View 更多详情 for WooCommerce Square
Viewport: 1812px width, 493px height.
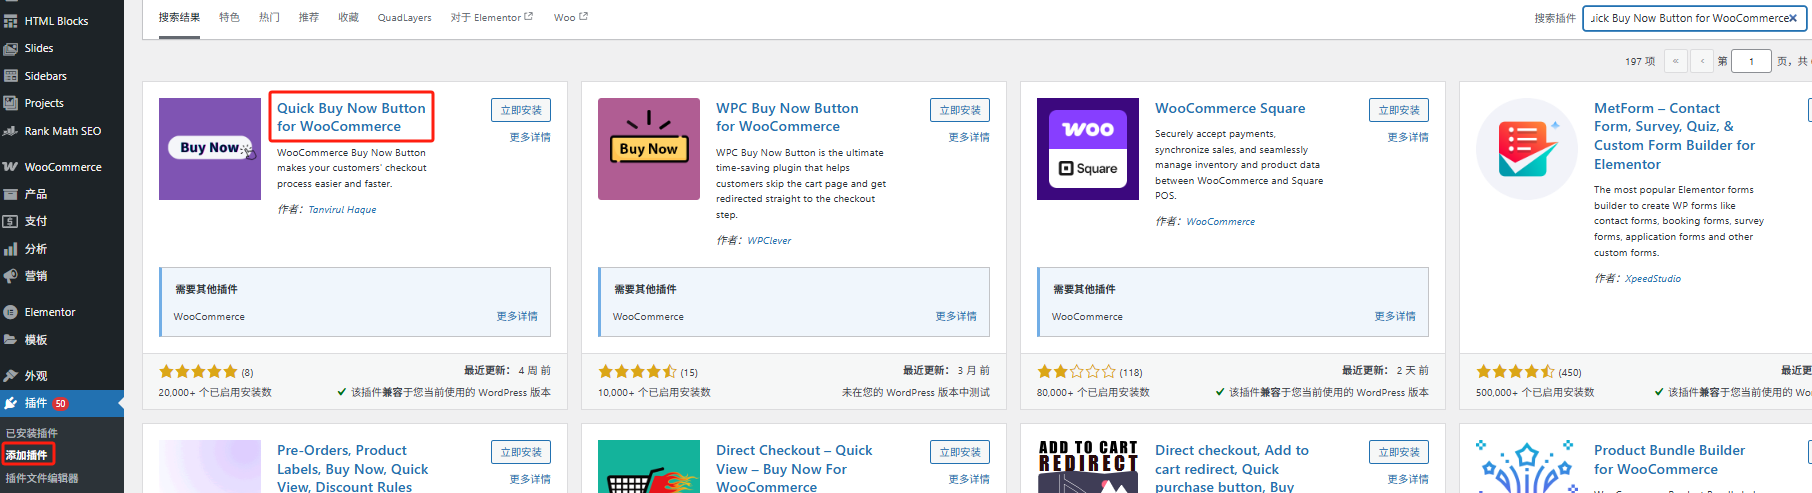tap(1408, 137)
